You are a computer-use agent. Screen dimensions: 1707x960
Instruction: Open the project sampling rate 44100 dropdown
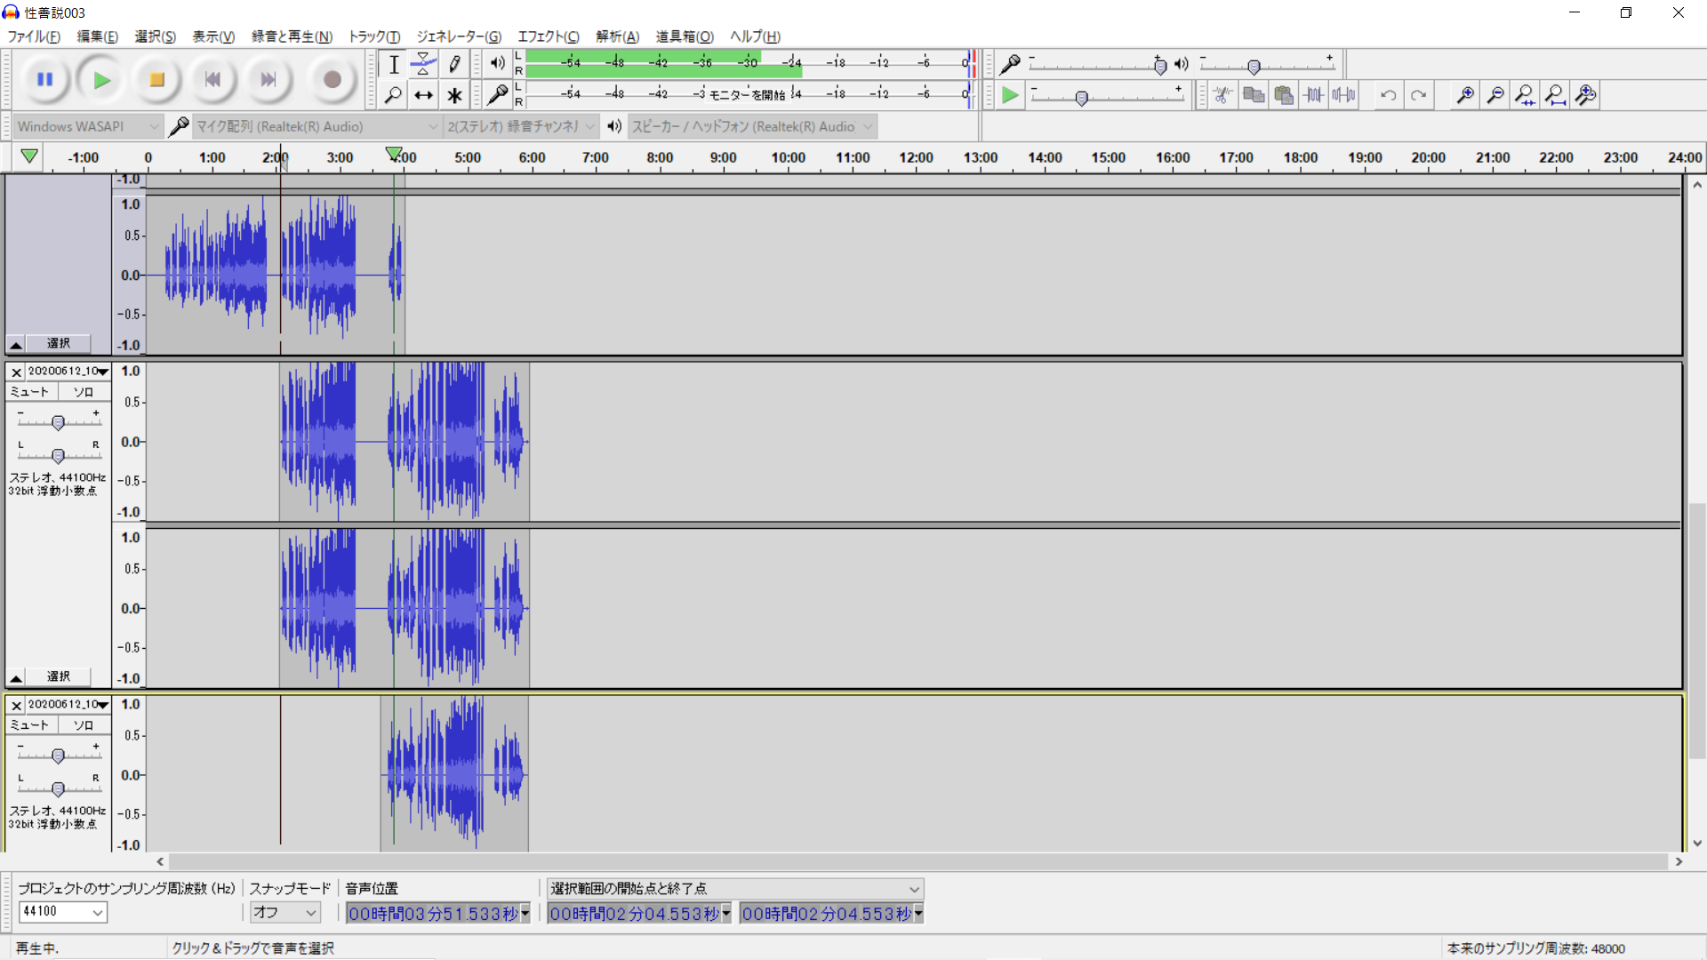coord(63,912)
